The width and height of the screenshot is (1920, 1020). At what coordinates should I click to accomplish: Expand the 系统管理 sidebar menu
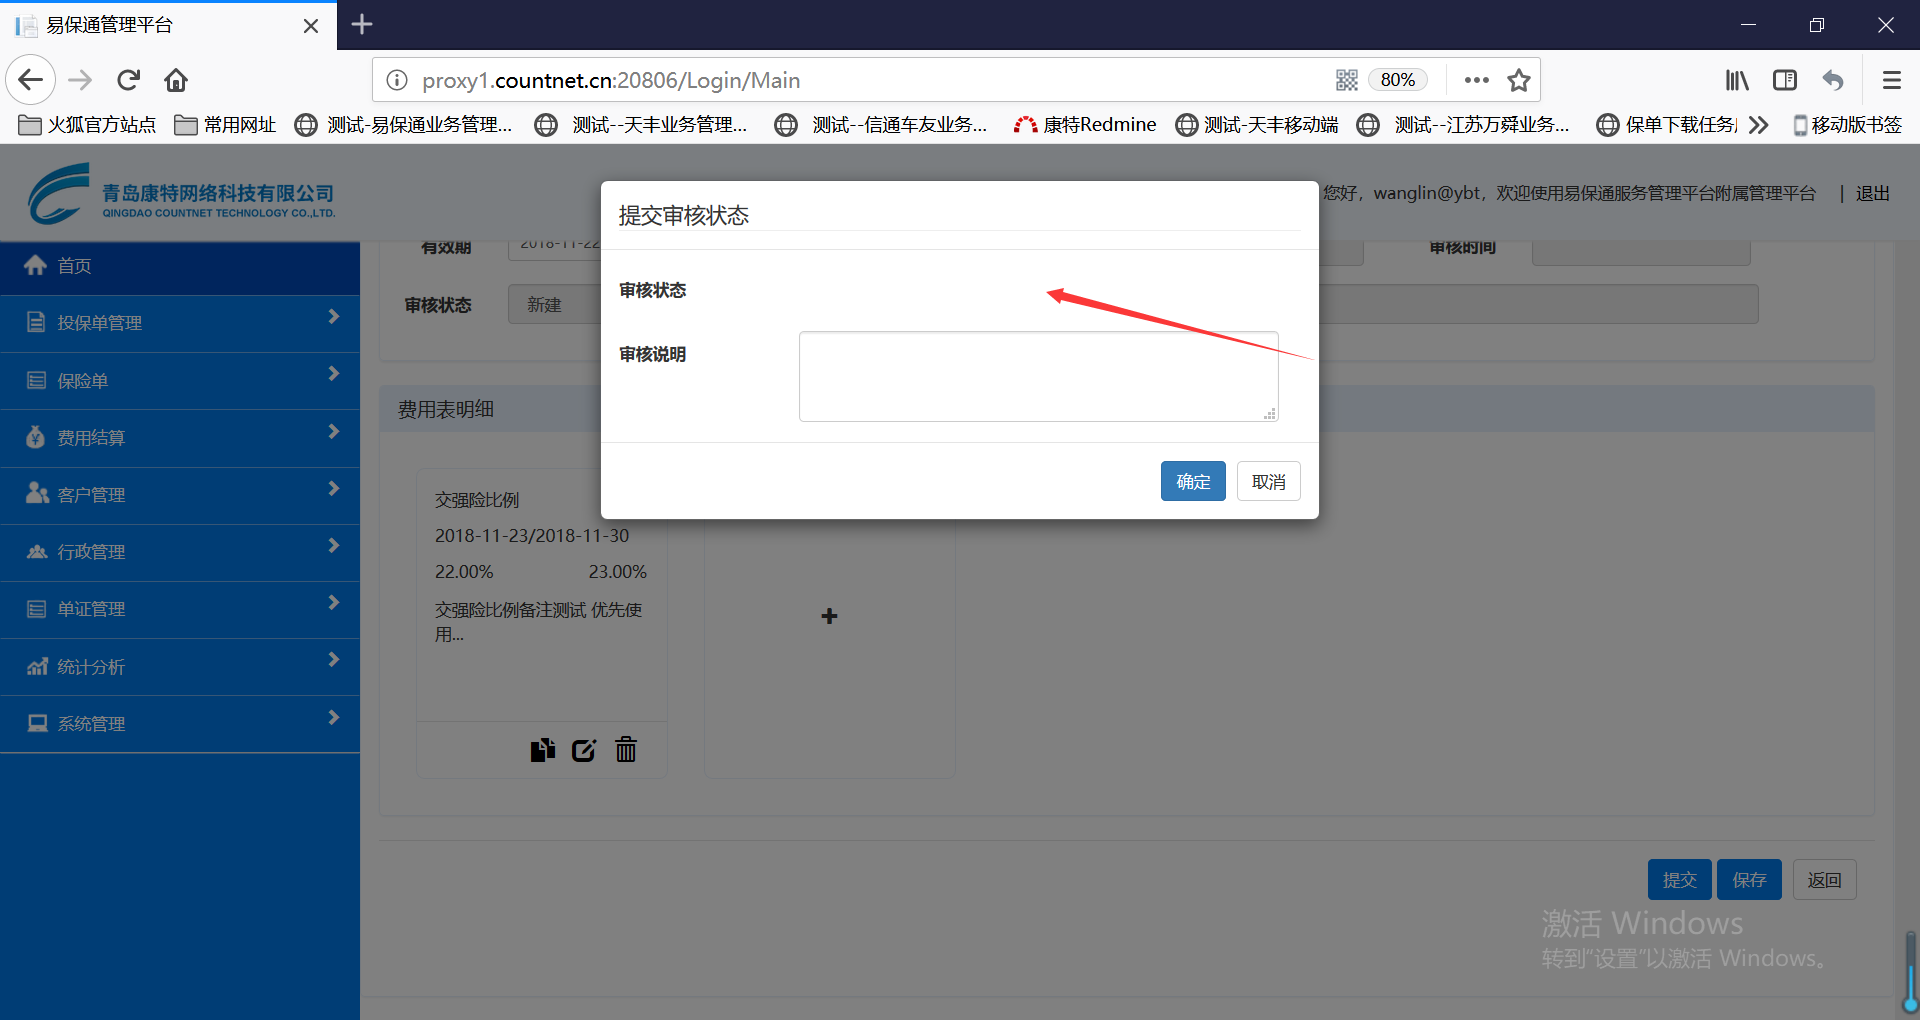click(x=180, y=724)
